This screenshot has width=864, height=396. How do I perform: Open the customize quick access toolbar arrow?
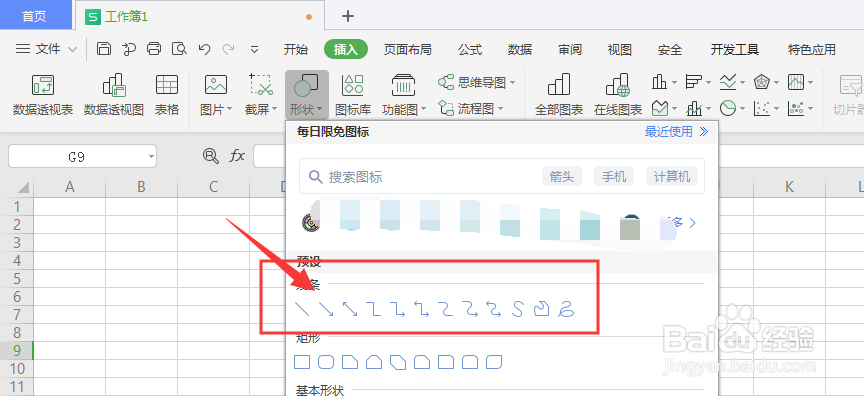tap(255, 49)
